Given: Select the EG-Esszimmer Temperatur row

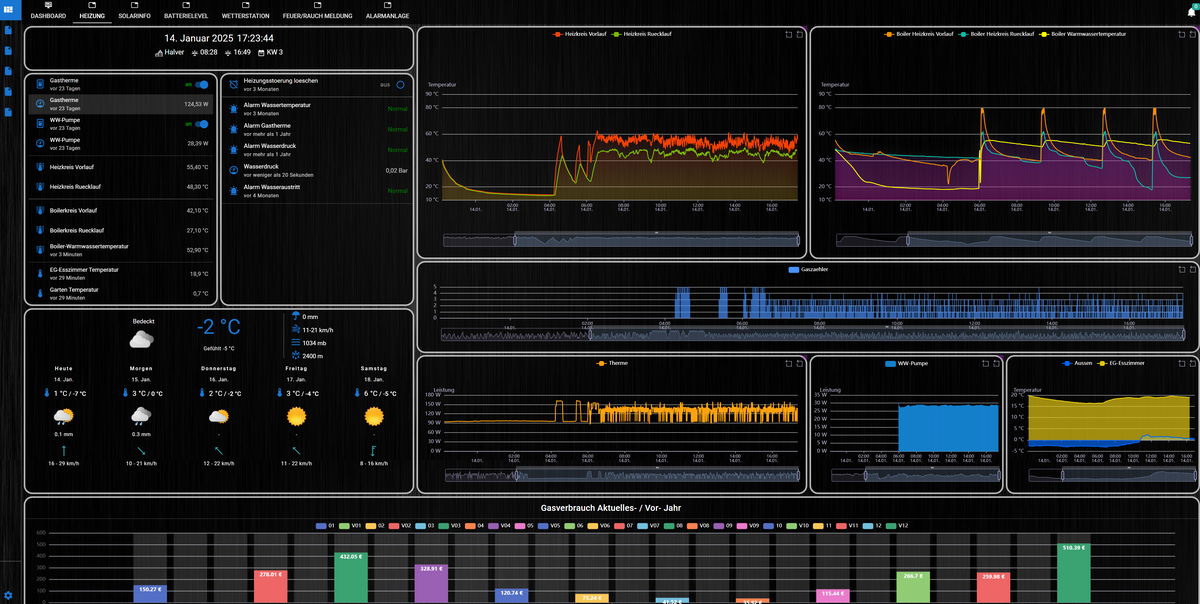Looking at the screenshot, I should click(122, 273).
